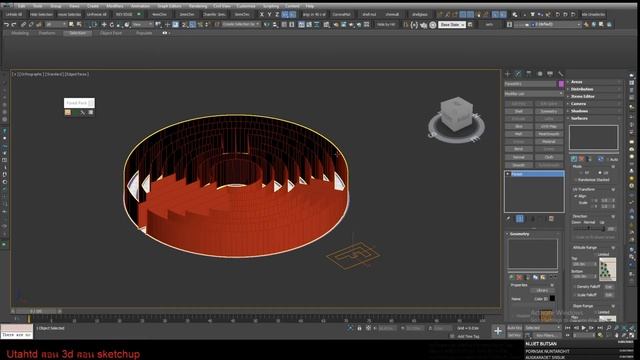Expand the Camera rollout
The image size is (640, 360).
coord(595,104)
